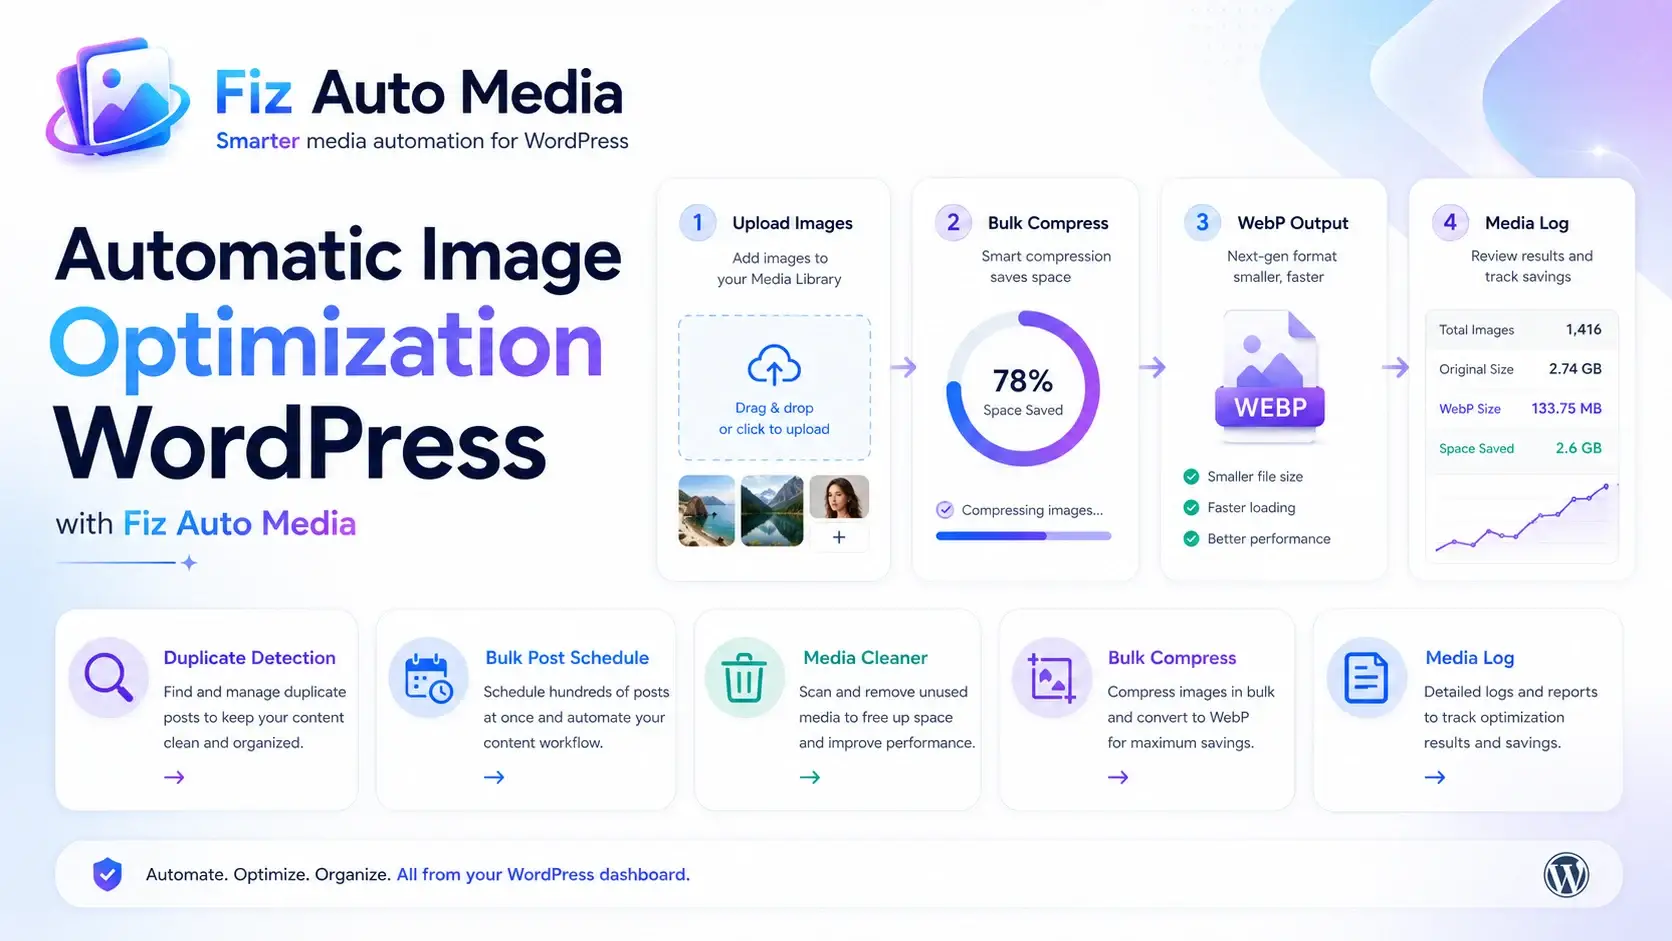Click the 'Fiz Auto Media' header title
Screen dimensions: 1672x941
419,93
